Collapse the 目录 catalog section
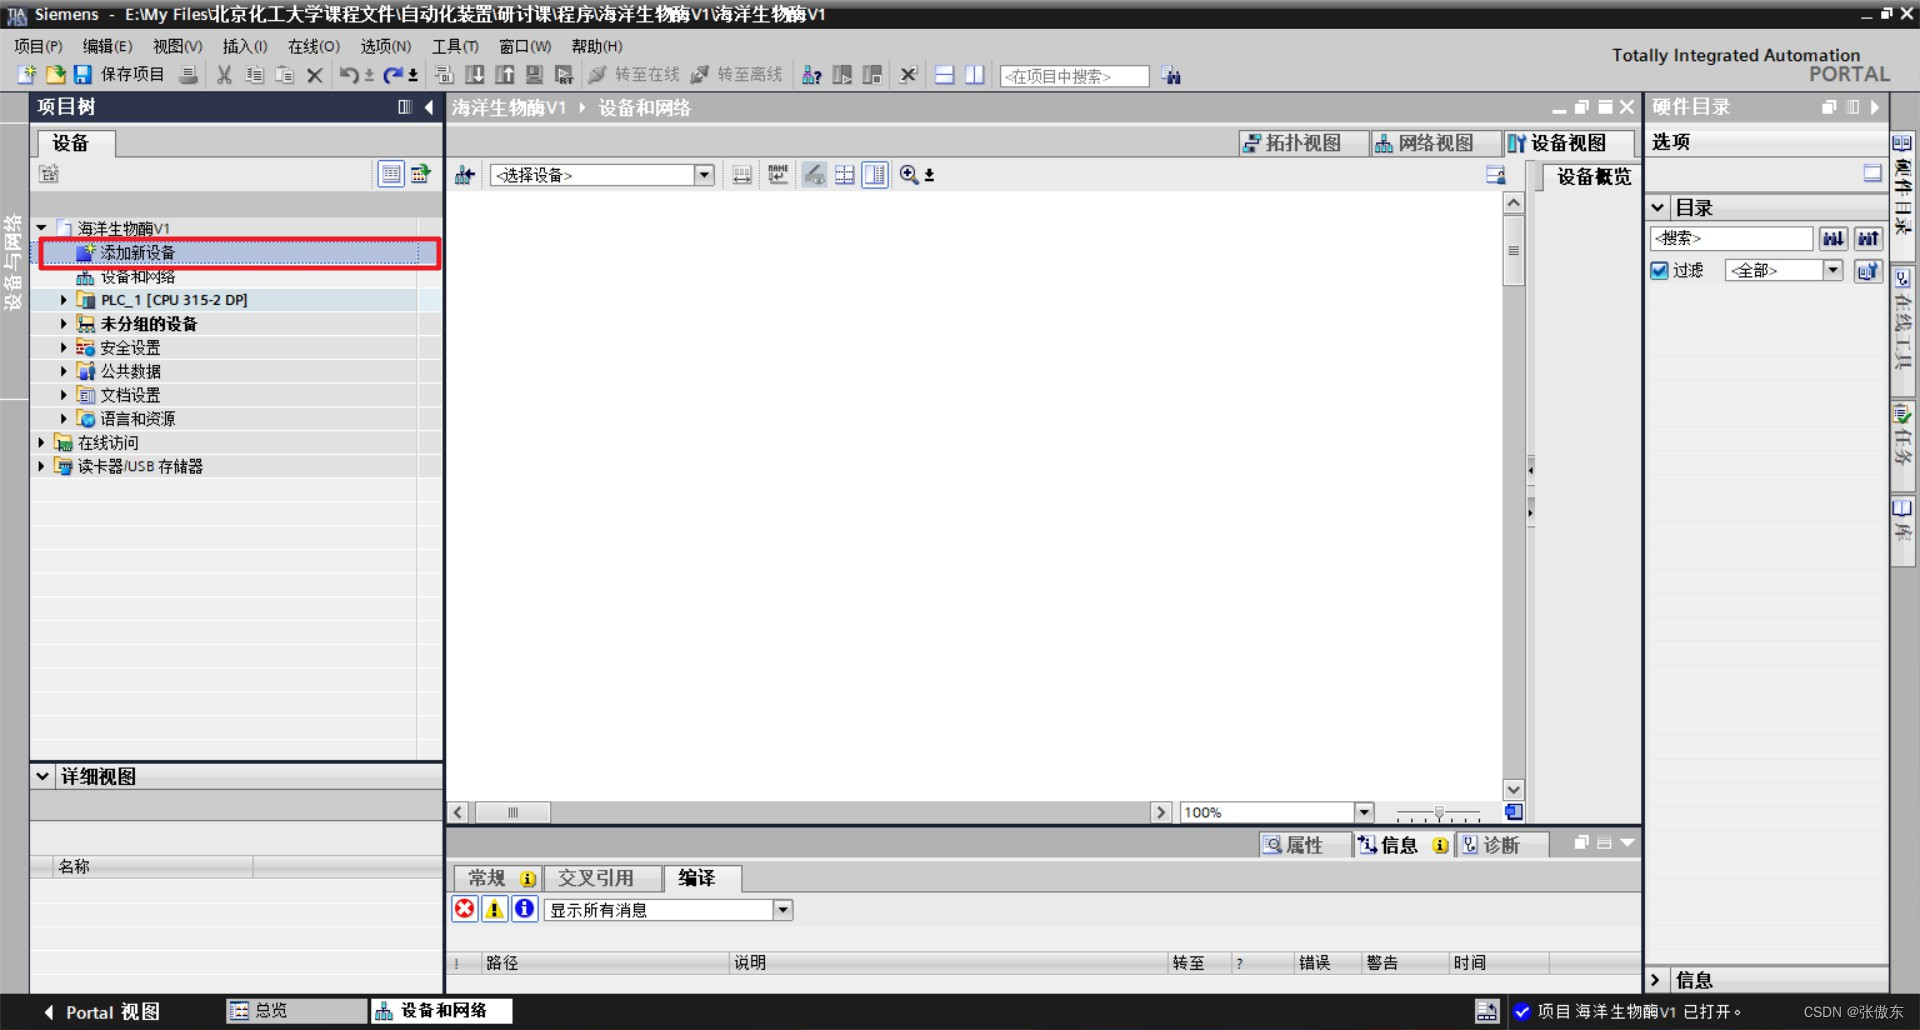The image size is (1920, 1030). 1658,208
